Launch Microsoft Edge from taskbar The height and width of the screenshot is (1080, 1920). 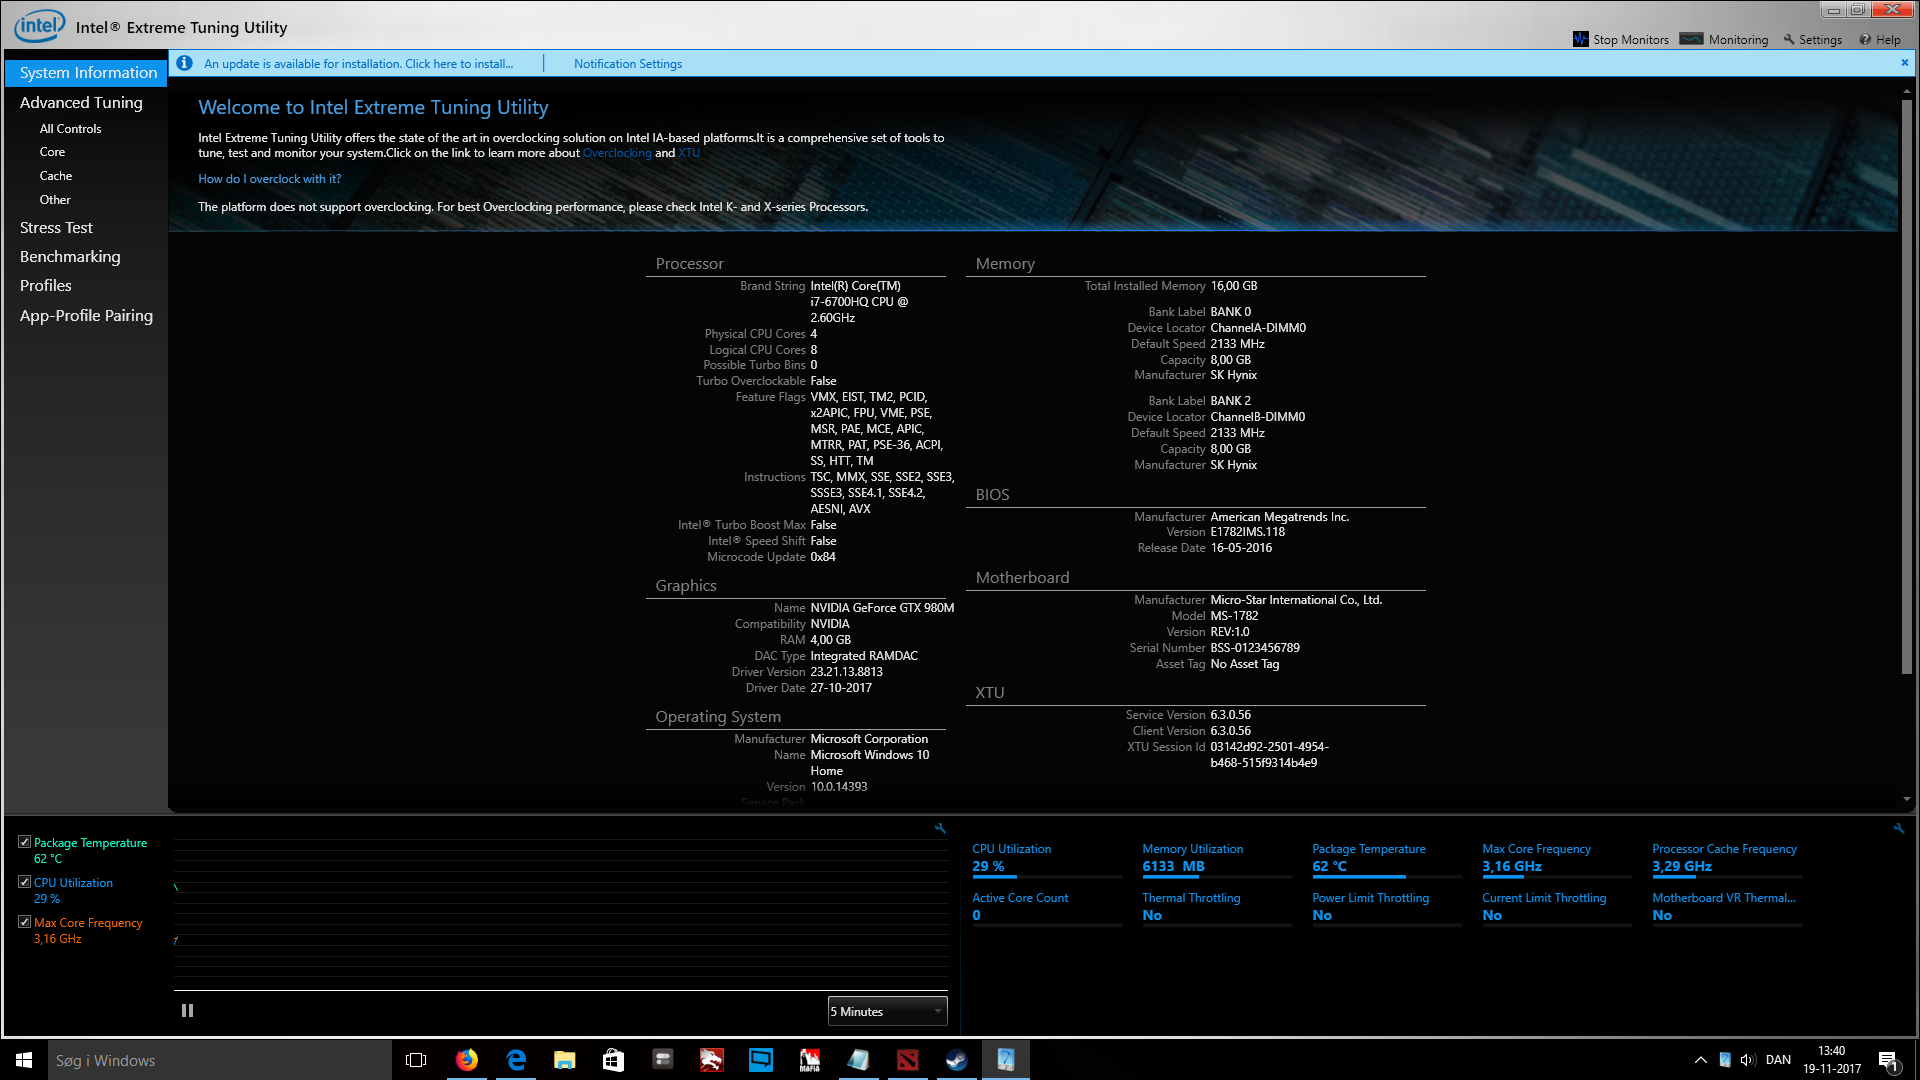click(x=516, y=1060)
